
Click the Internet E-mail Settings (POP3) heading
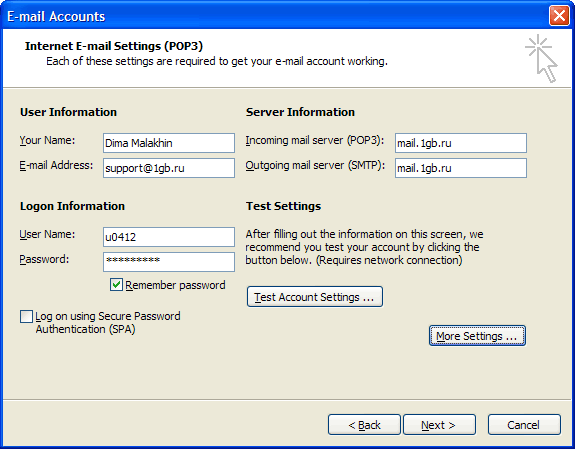click(x=114, y=46)
